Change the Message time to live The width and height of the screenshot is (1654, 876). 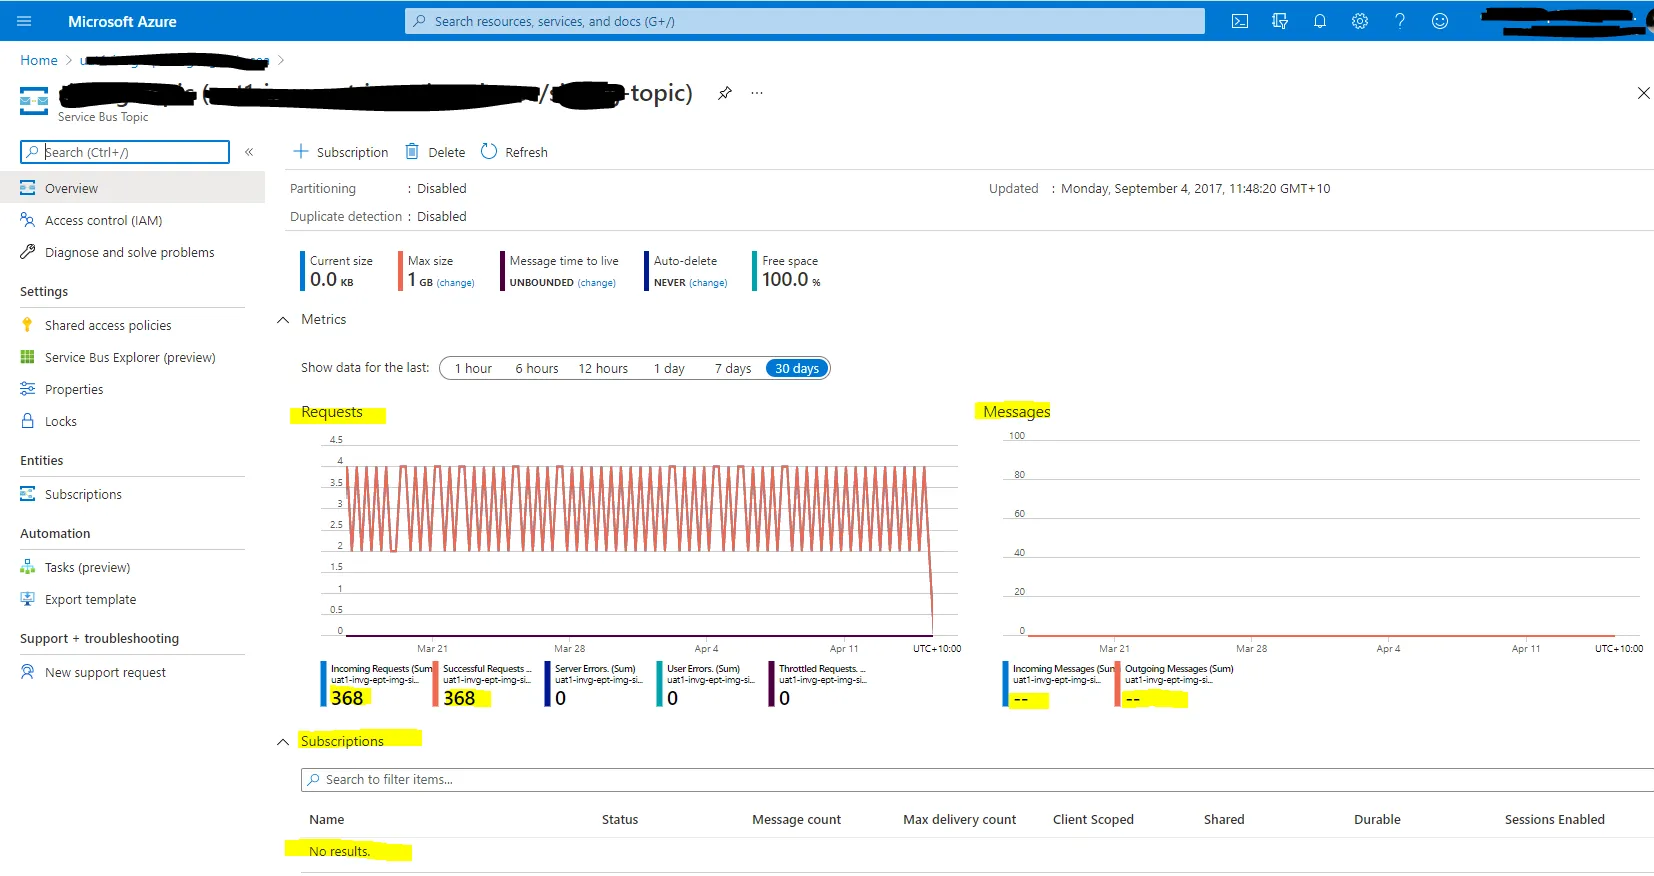[597, 283]
